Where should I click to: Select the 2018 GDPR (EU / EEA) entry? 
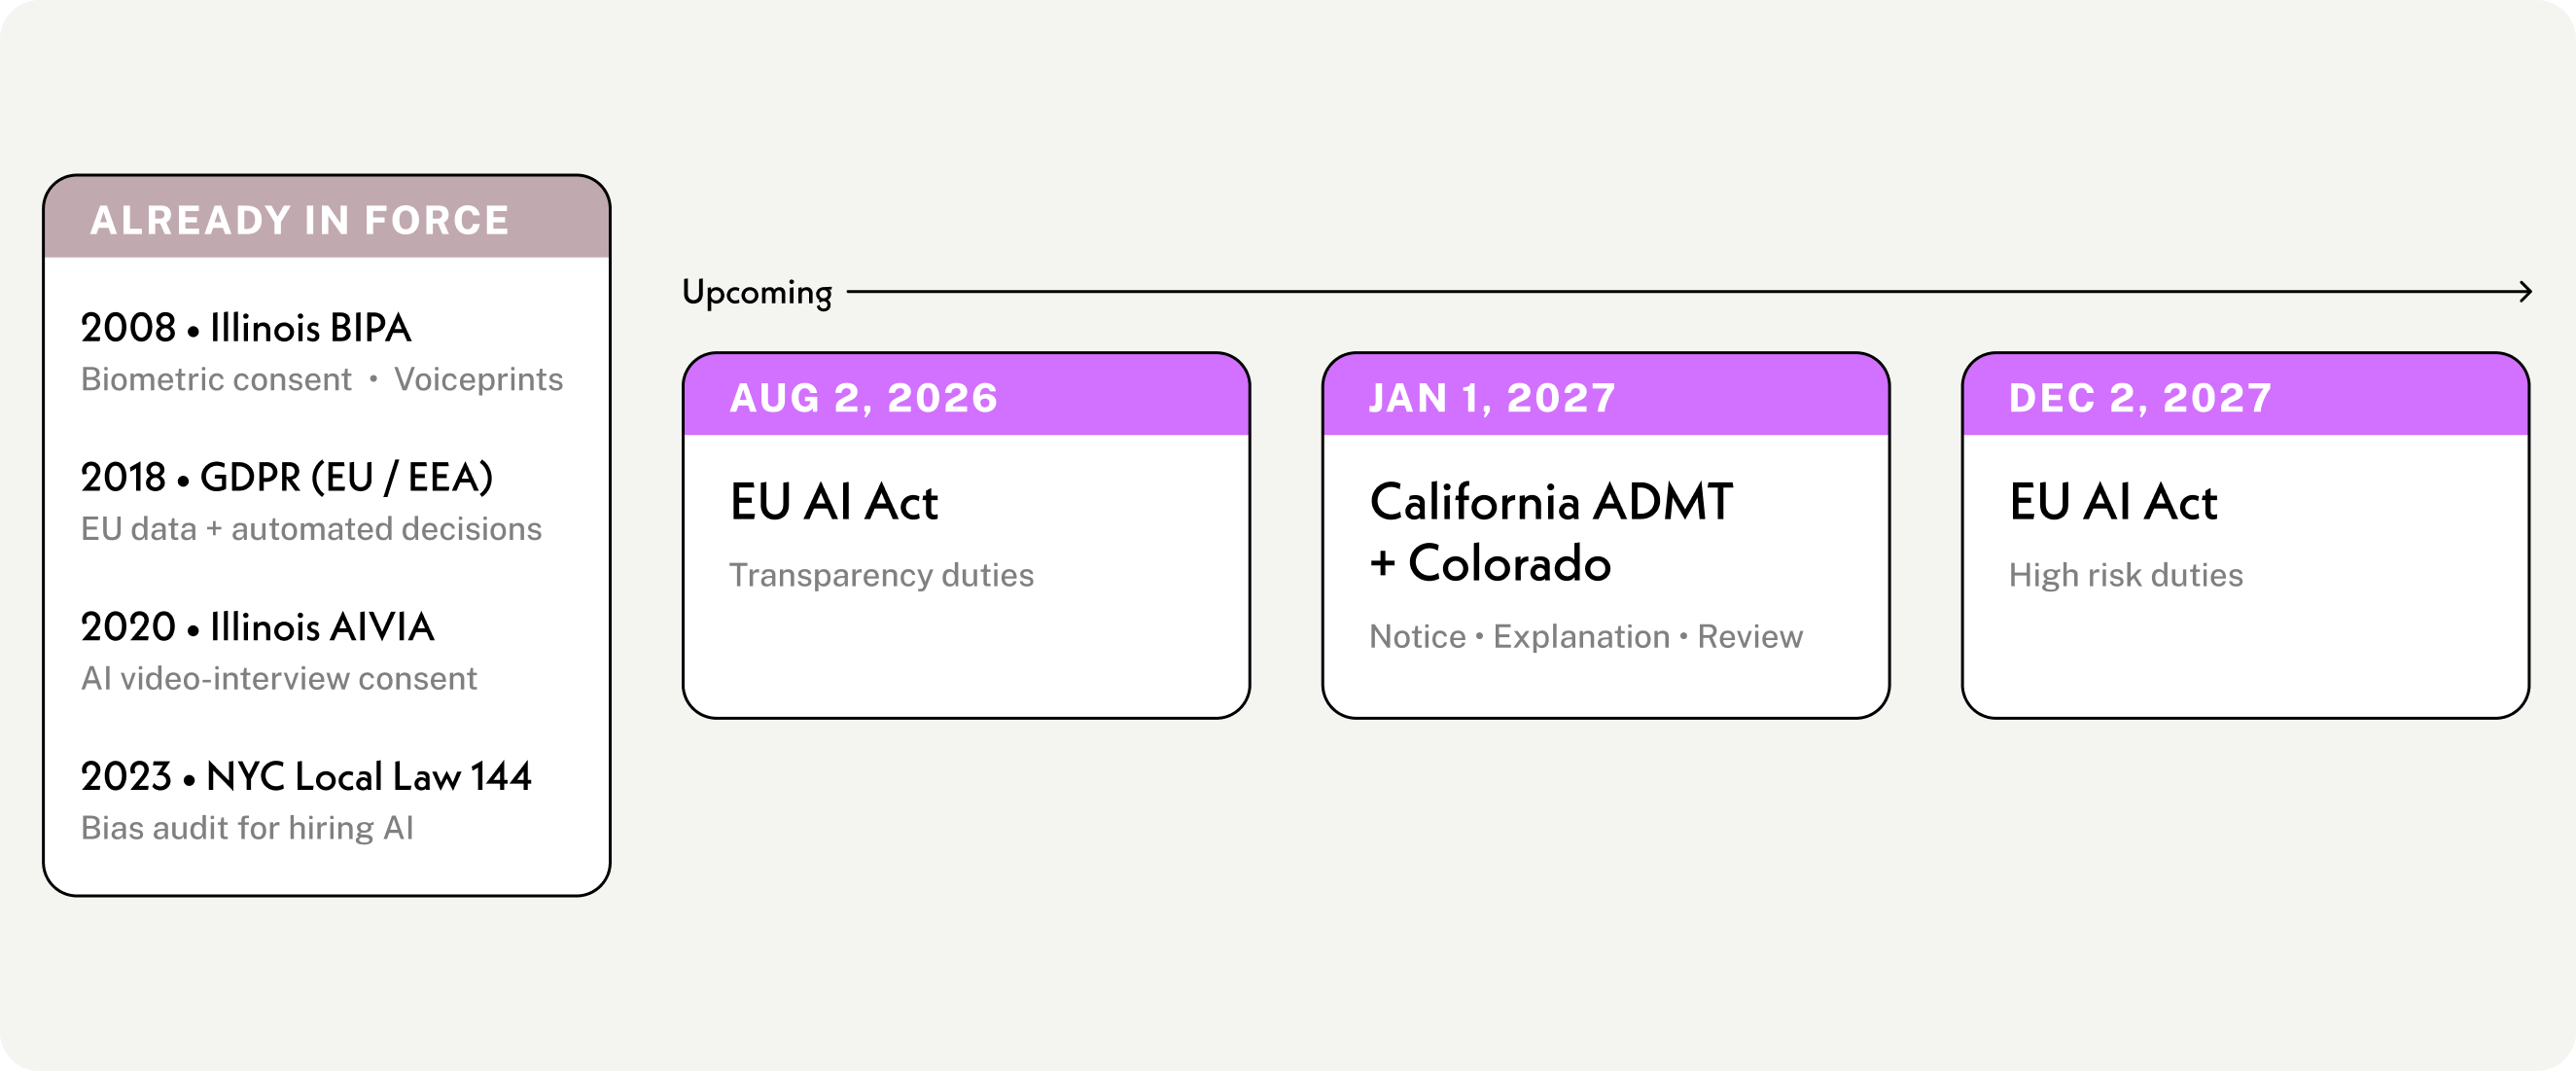coord(287,478)
